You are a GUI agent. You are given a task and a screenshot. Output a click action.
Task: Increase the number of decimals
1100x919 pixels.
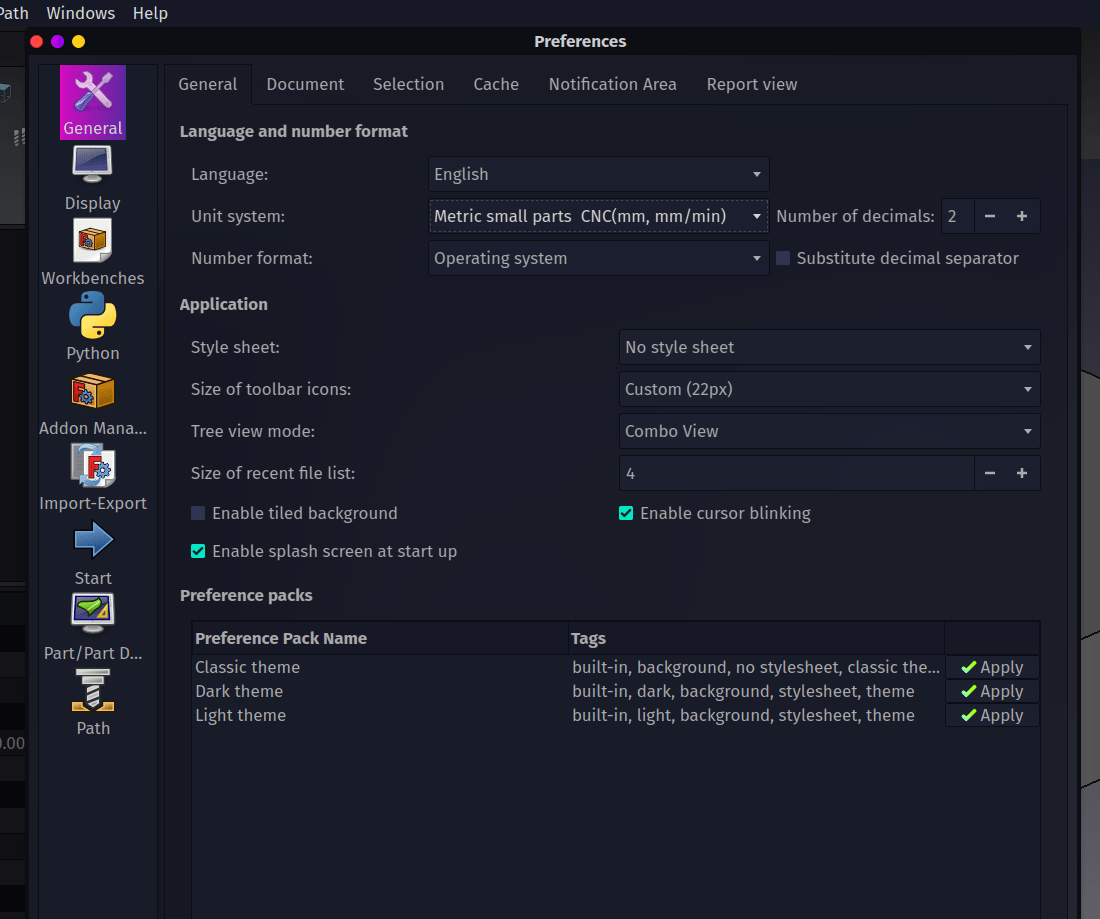pyautogui.click(x=1022, y=216)
